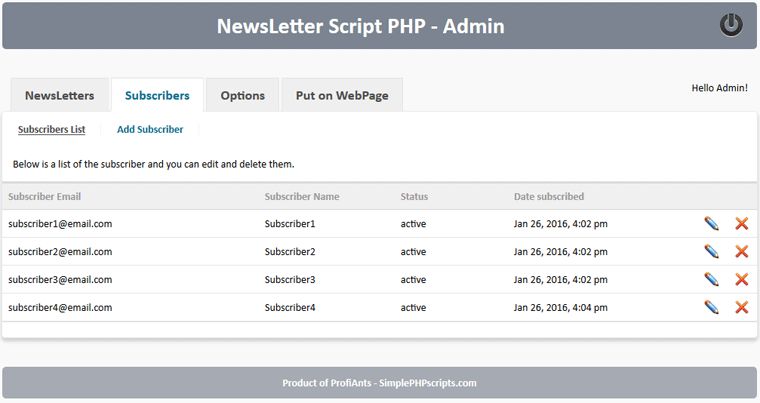The height and width of the screenshot is (403, 760).
Task: Delete subscriber4@email.com with red X
Action: click(742, 307)
